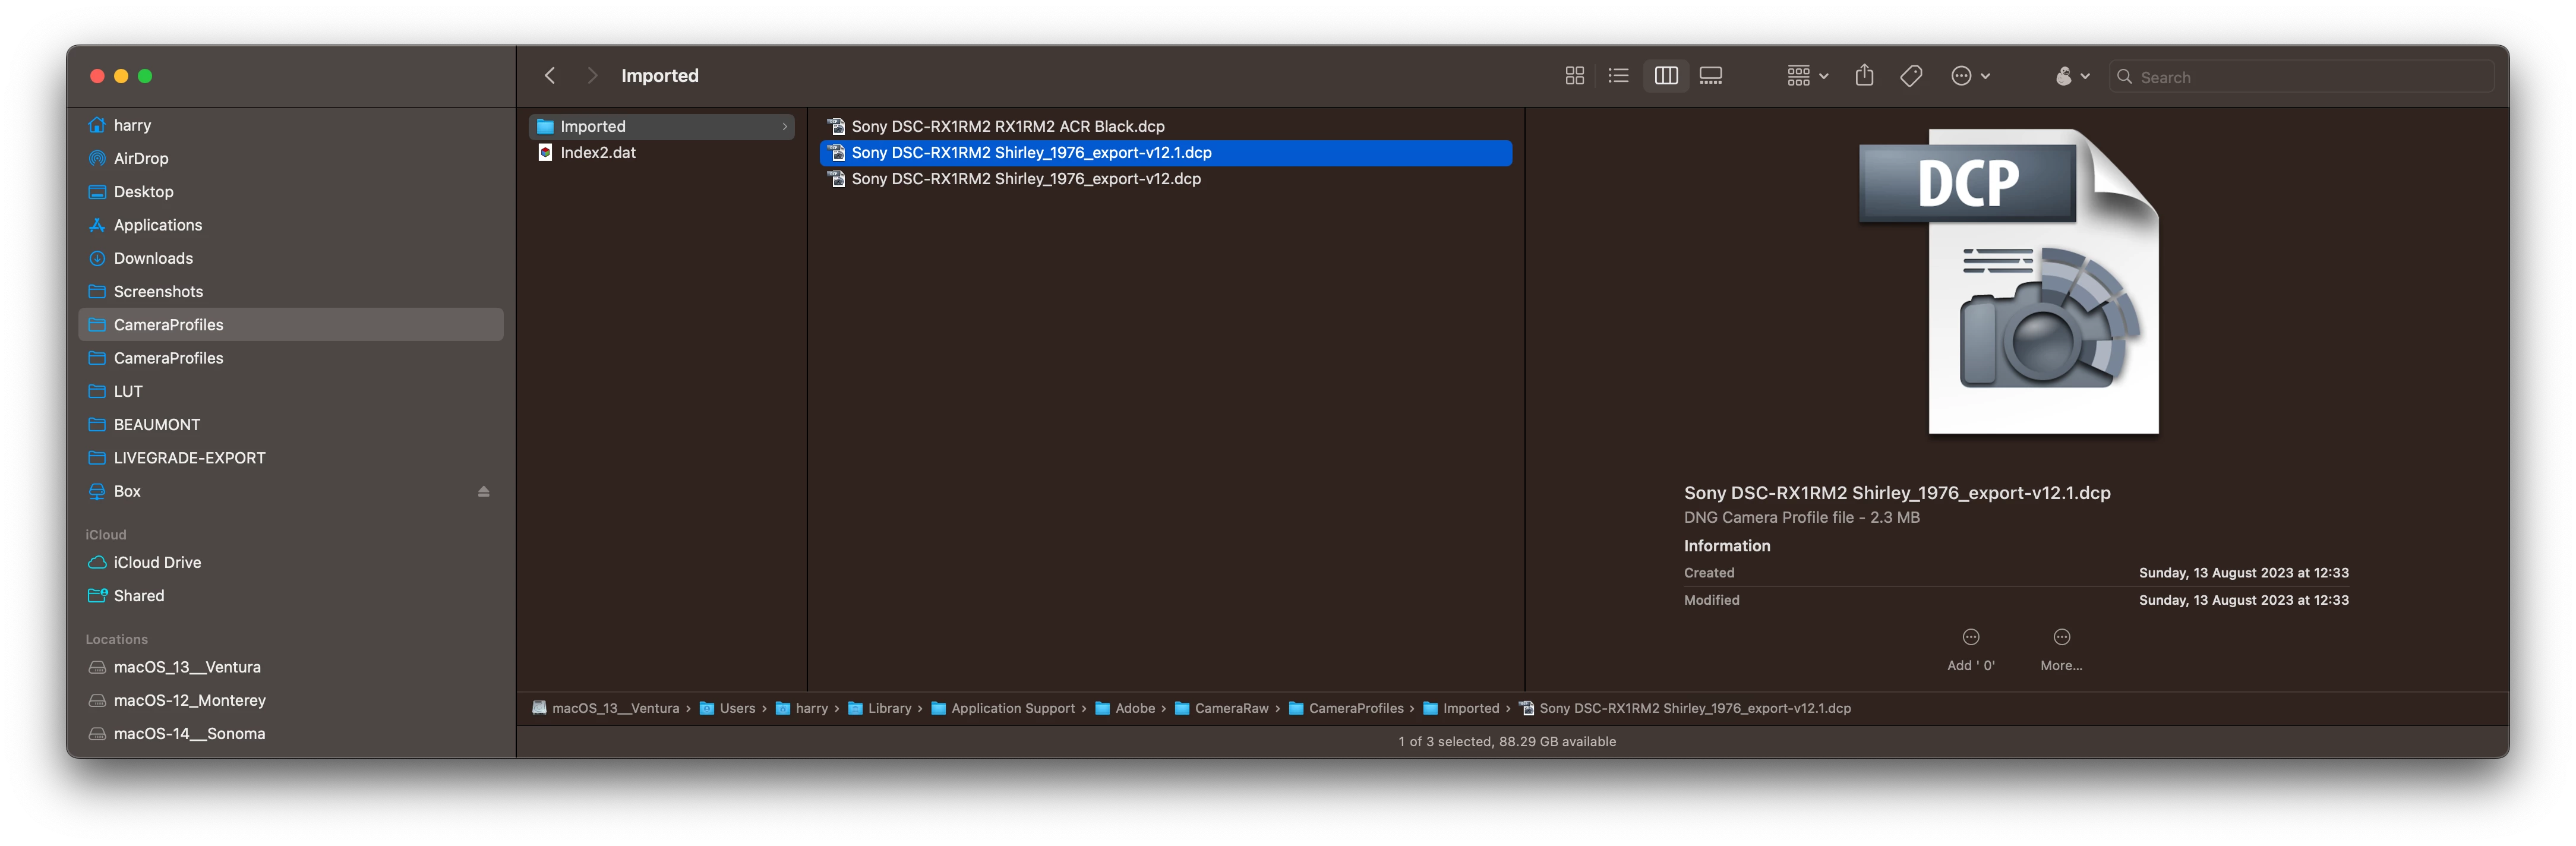Open the Action ellipsis menu
2576x846 pixels.
pyautogui.click(x=1970, y=76)
